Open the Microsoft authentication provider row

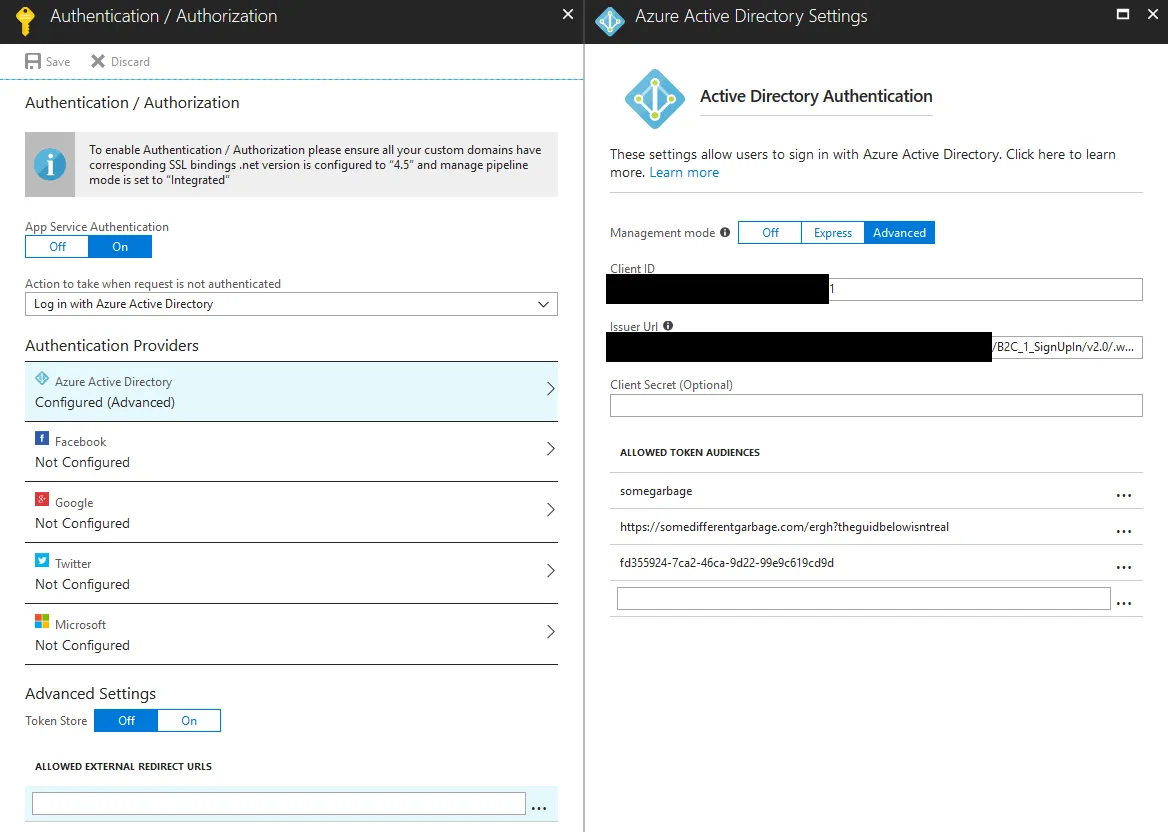tap(291, 635)
